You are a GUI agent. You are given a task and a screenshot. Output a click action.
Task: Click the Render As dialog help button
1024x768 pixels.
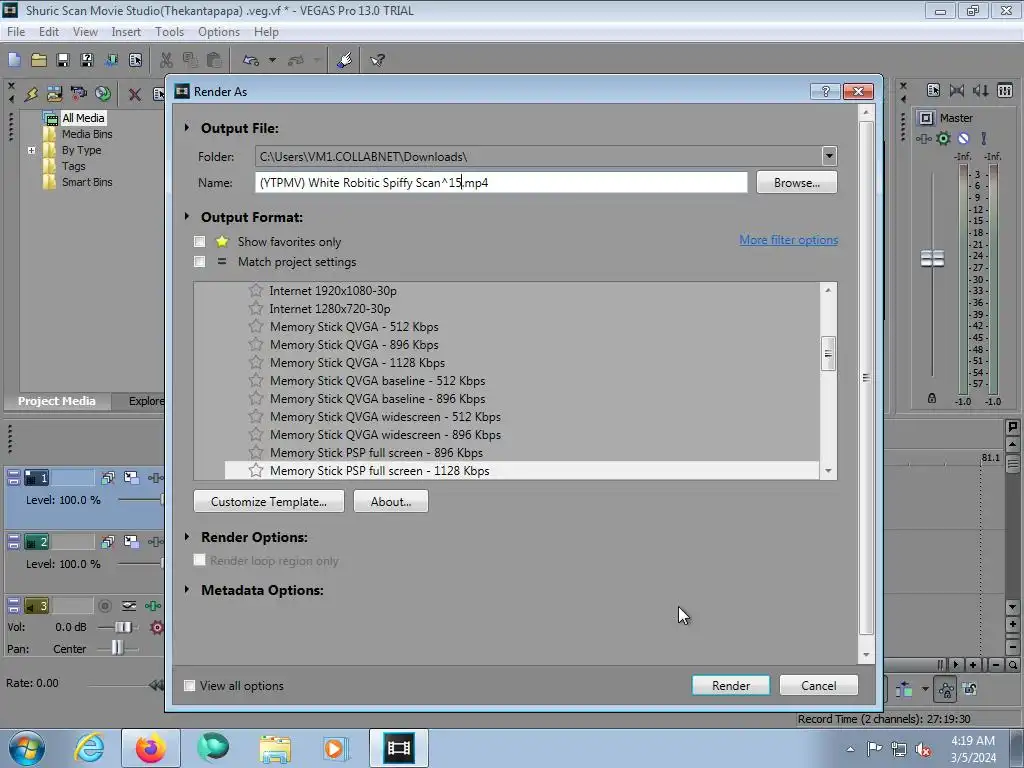click(x=825, y=91)
